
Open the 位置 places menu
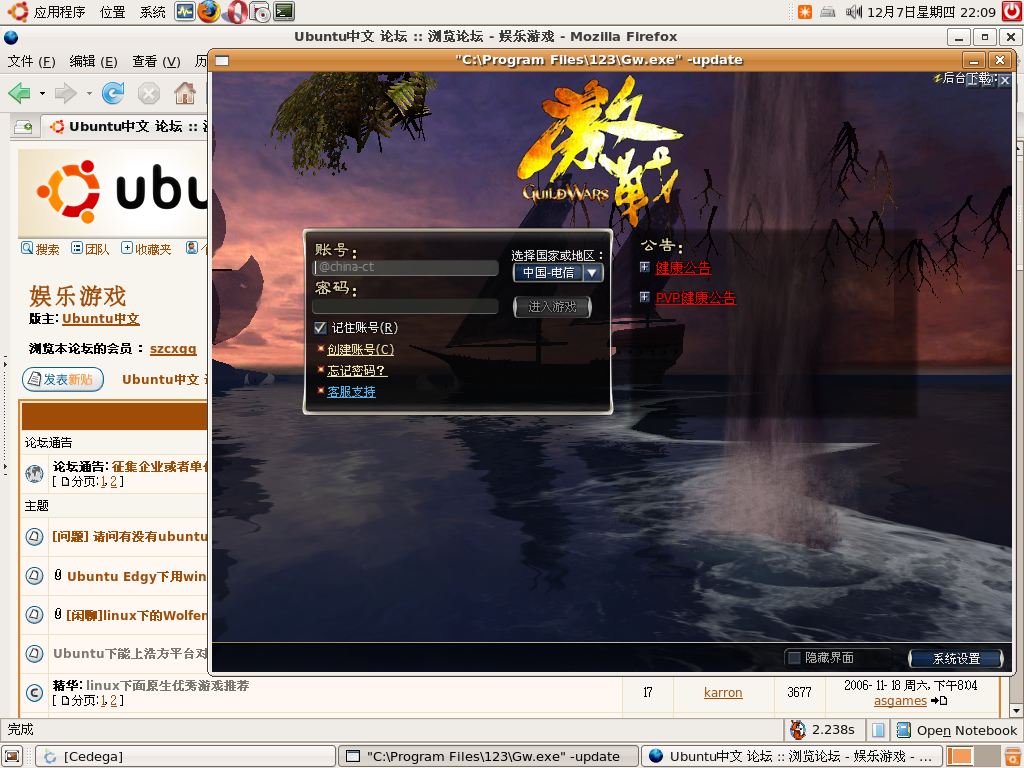(x=112, y=12)
